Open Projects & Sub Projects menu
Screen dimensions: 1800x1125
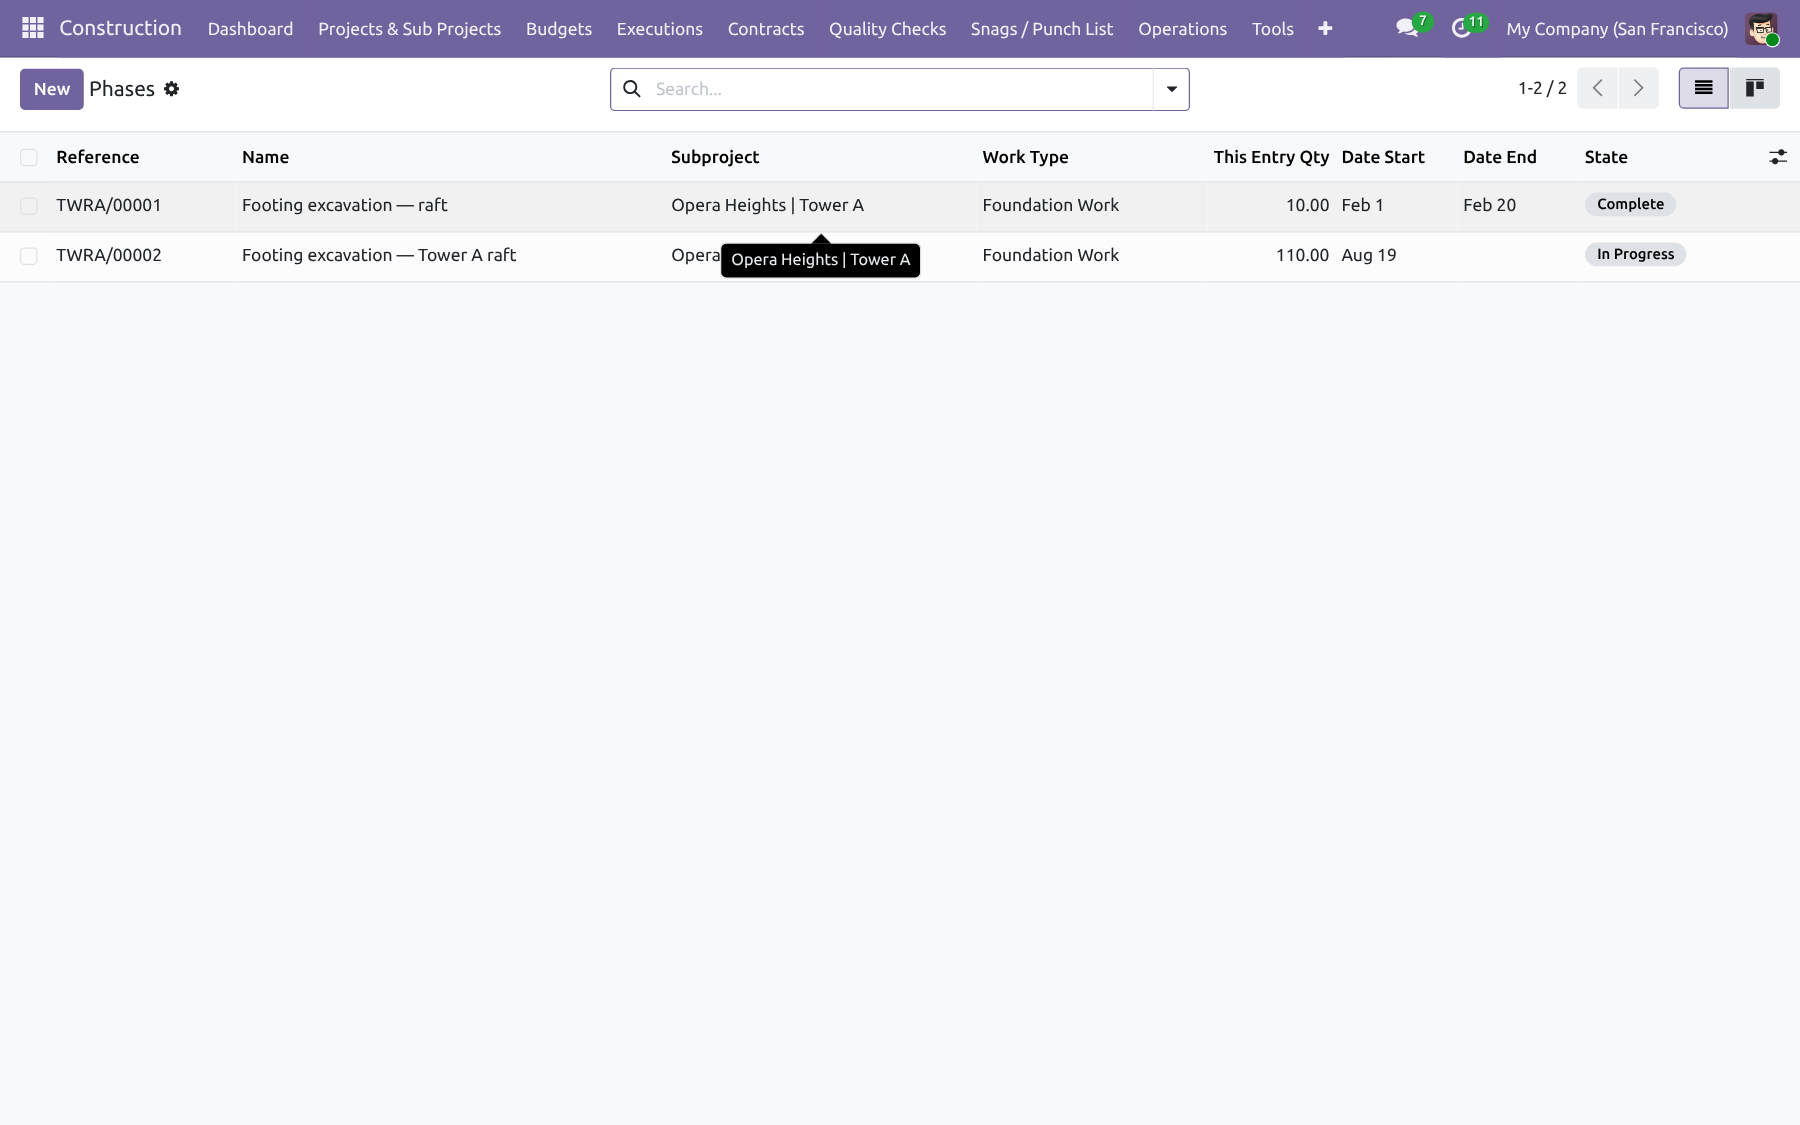[x=409, y=29]
